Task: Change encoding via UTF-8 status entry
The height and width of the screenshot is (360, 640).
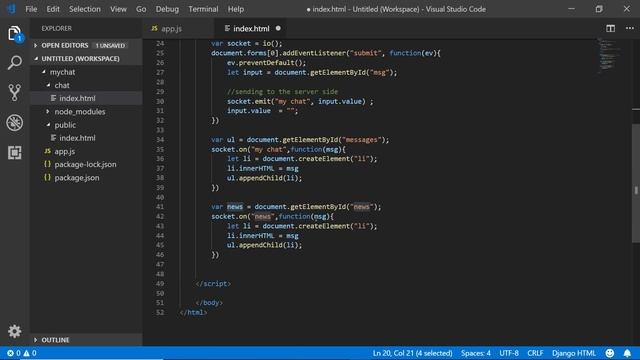Action: pos(509,353)
